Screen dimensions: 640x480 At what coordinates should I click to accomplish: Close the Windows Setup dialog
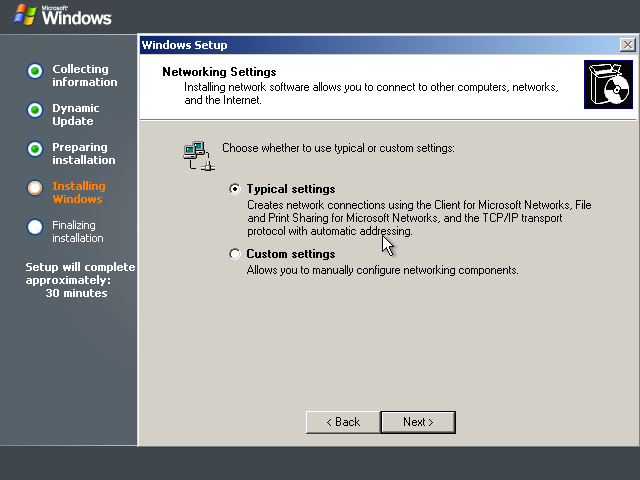pos(627,44)
